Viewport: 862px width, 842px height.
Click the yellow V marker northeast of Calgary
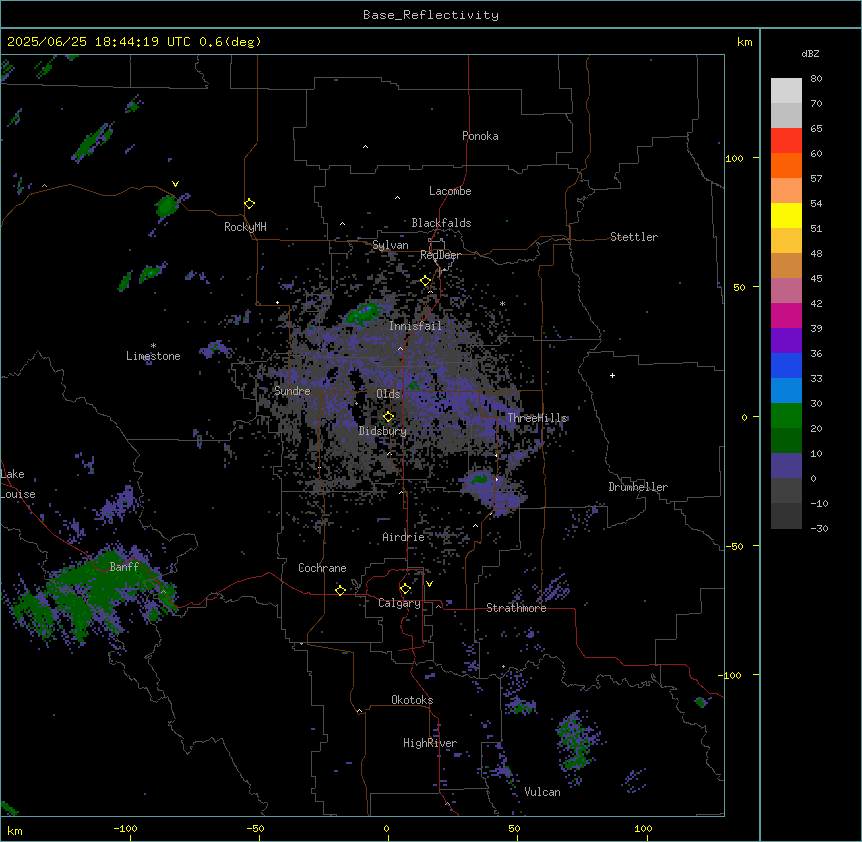coord(429,584)
